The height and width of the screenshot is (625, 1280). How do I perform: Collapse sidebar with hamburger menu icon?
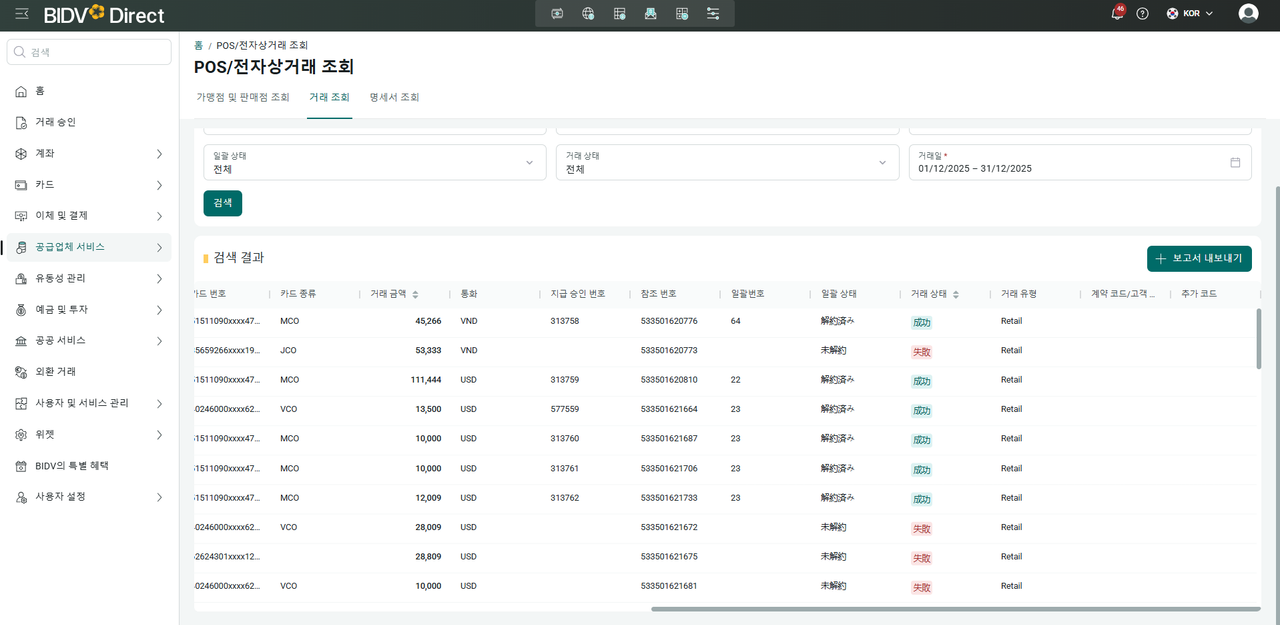pyautogui.click(x=22, y=14)
